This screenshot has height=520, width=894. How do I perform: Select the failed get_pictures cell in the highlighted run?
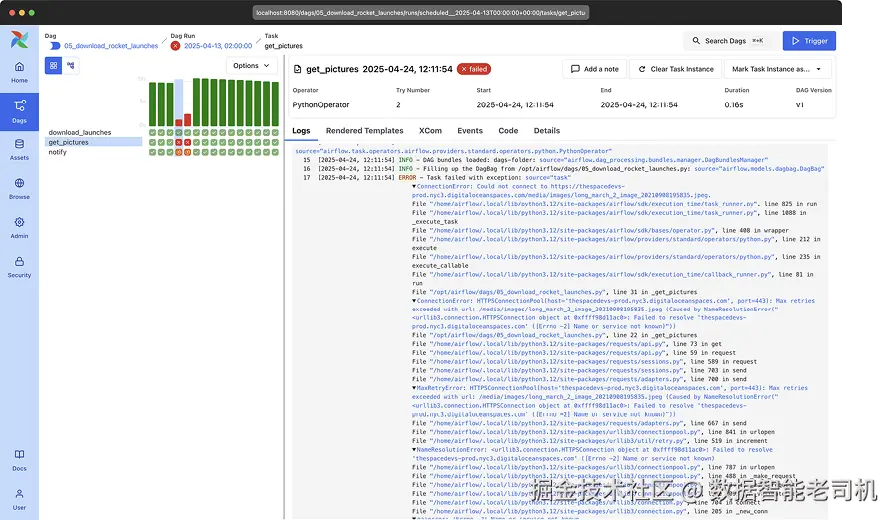pyautogui.click(x=178, y=142)
